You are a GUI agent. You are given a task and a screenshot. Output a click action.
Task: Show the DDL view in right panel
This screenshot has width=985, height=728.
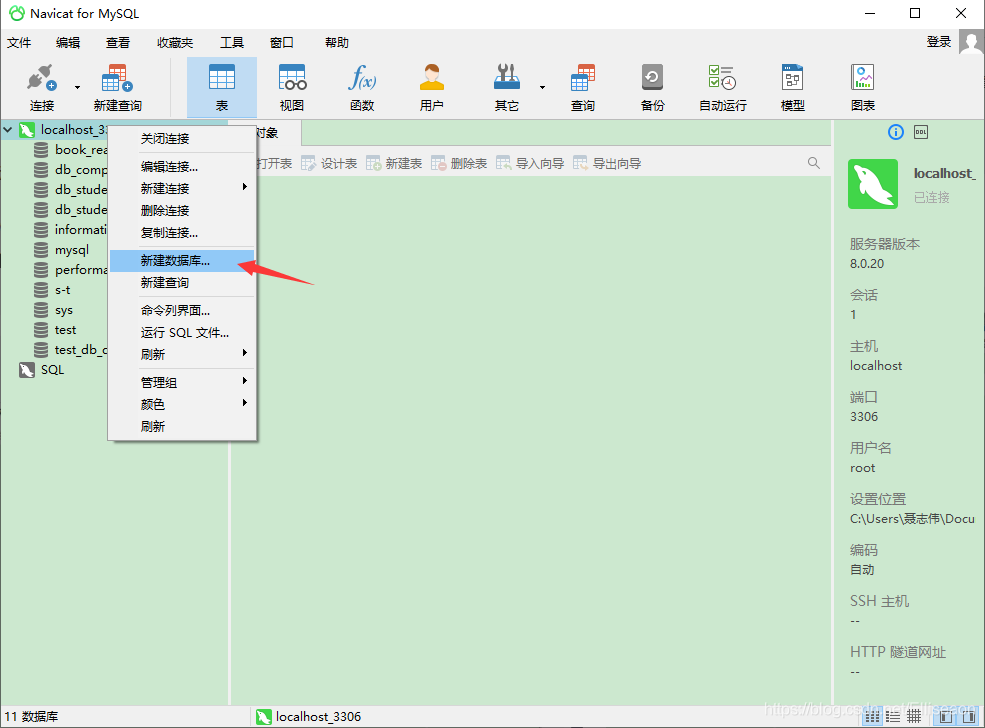point(921,131)
